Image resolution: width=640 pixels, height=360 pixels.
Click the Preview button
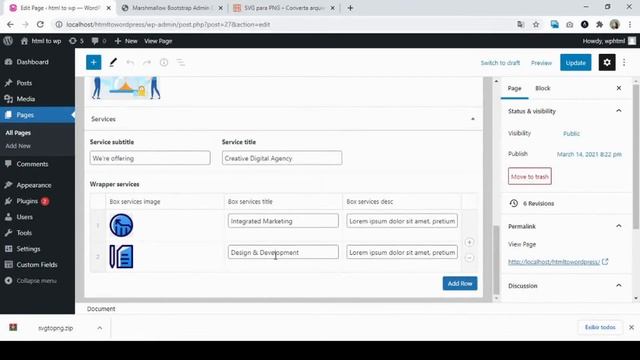pyautogui.click(x=541, y=63)
